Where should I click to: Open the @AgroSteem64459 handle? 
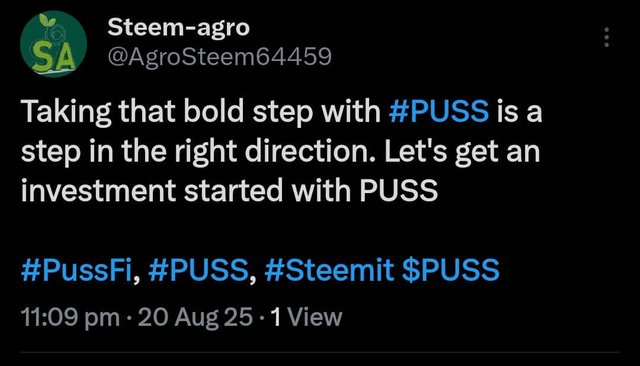[x=220, y=57]
